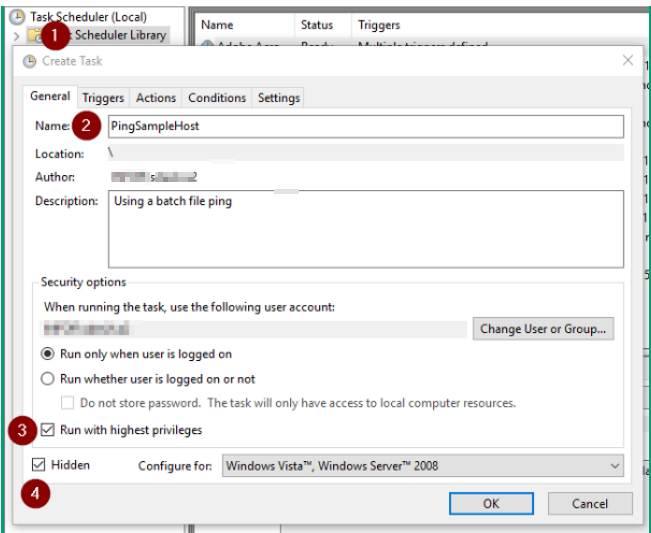Sort by the Name column header
The width and height of the screenshot is (651, 533).
[245, 25]
